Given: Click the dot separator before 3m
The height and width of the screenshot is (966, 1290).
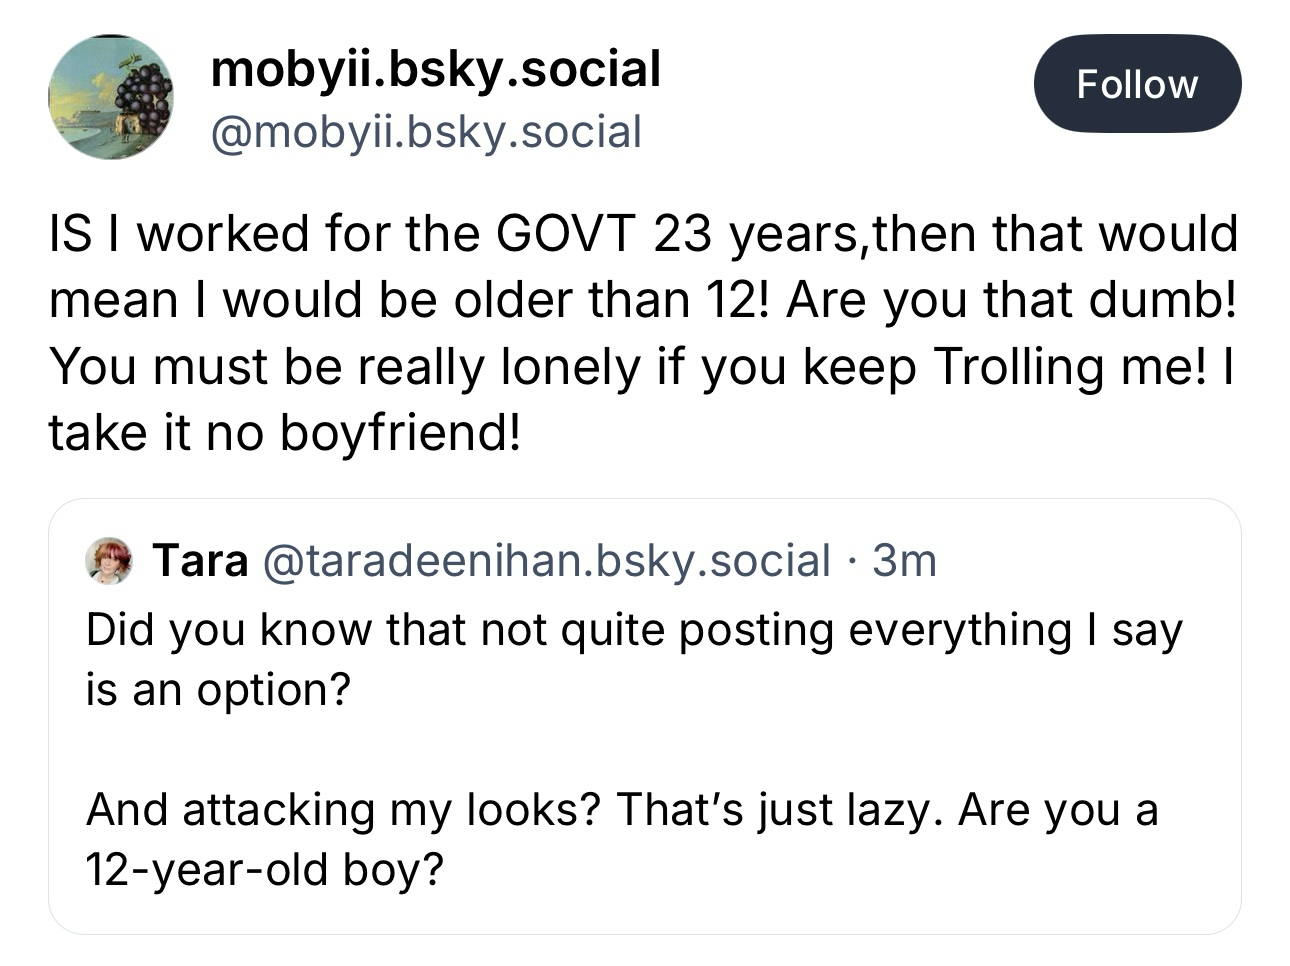Looking at the screenshot, I should pos(851,560).
